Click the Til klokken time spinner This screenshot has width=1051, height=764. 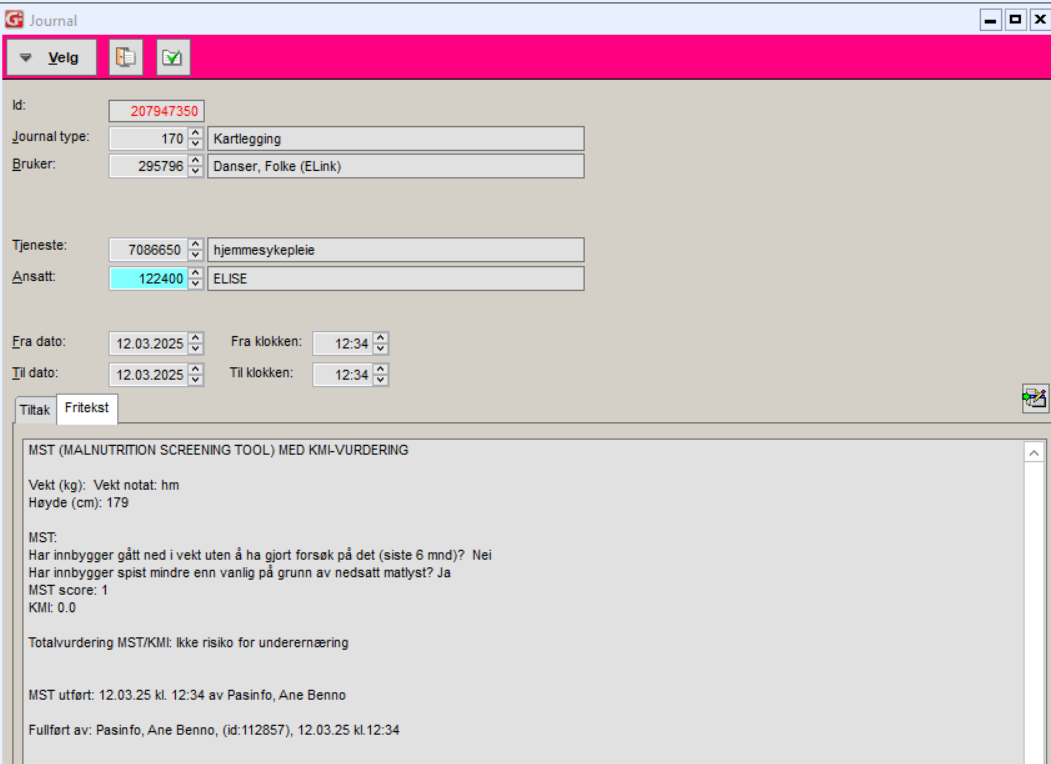pos(380,375)
